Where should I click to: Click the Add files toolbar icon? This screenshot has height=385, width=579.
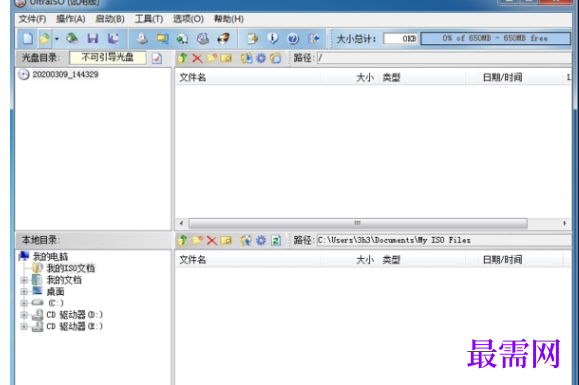(253, 38)
